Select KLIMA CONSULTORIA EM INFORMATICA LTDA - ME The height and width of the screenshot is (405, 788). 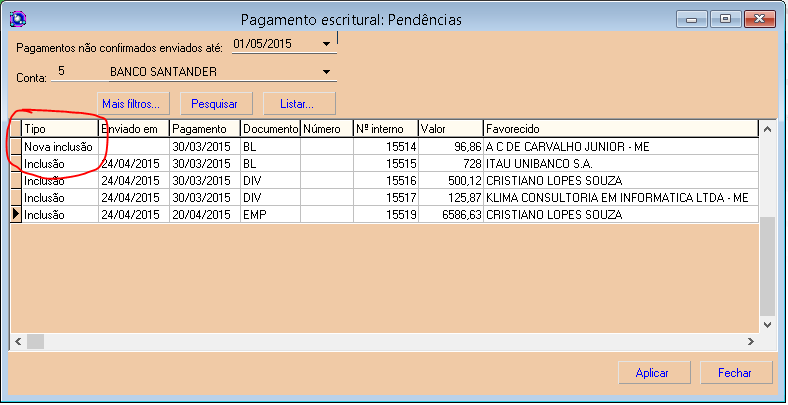[621, 197]
